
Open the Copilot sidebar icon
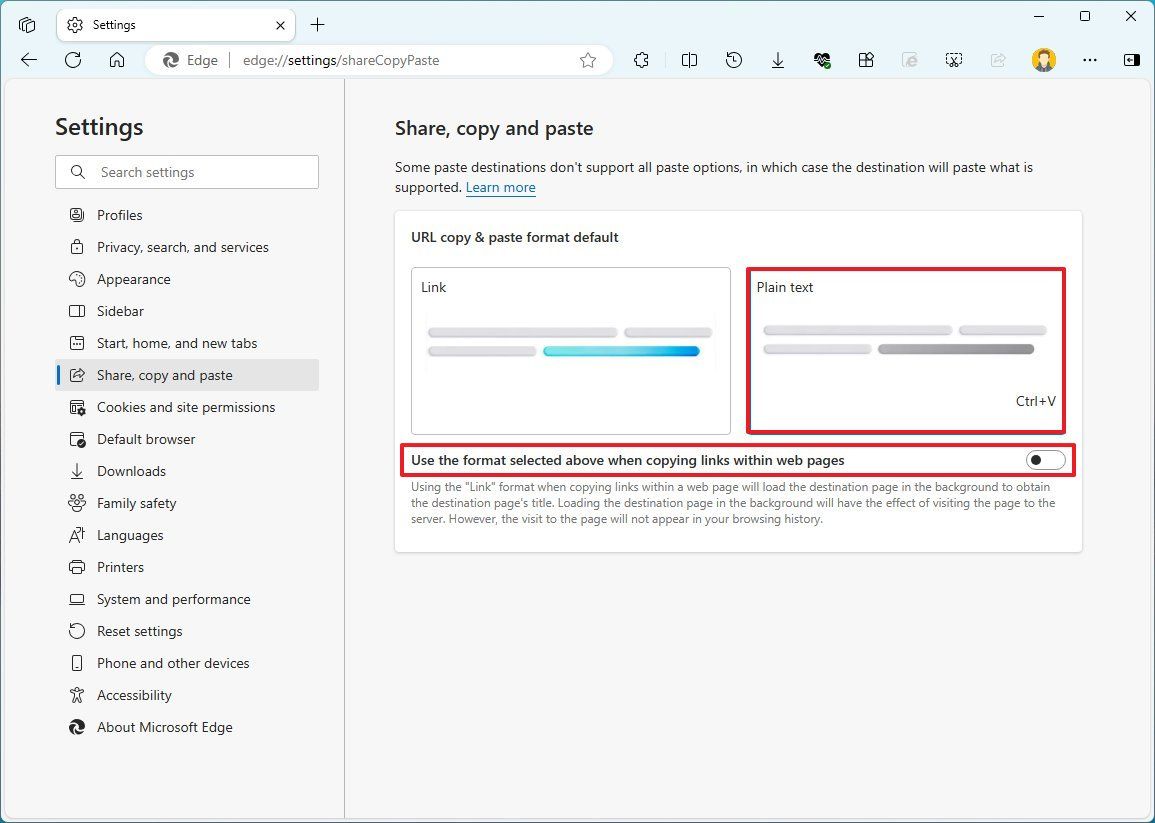[x=1131, y=60]
